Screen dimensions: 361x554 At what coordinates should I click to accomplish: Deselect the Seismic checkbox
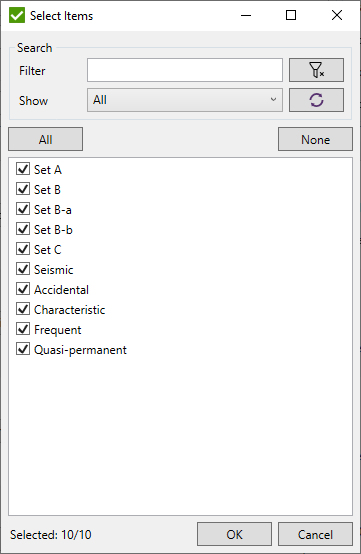(23, 269)
